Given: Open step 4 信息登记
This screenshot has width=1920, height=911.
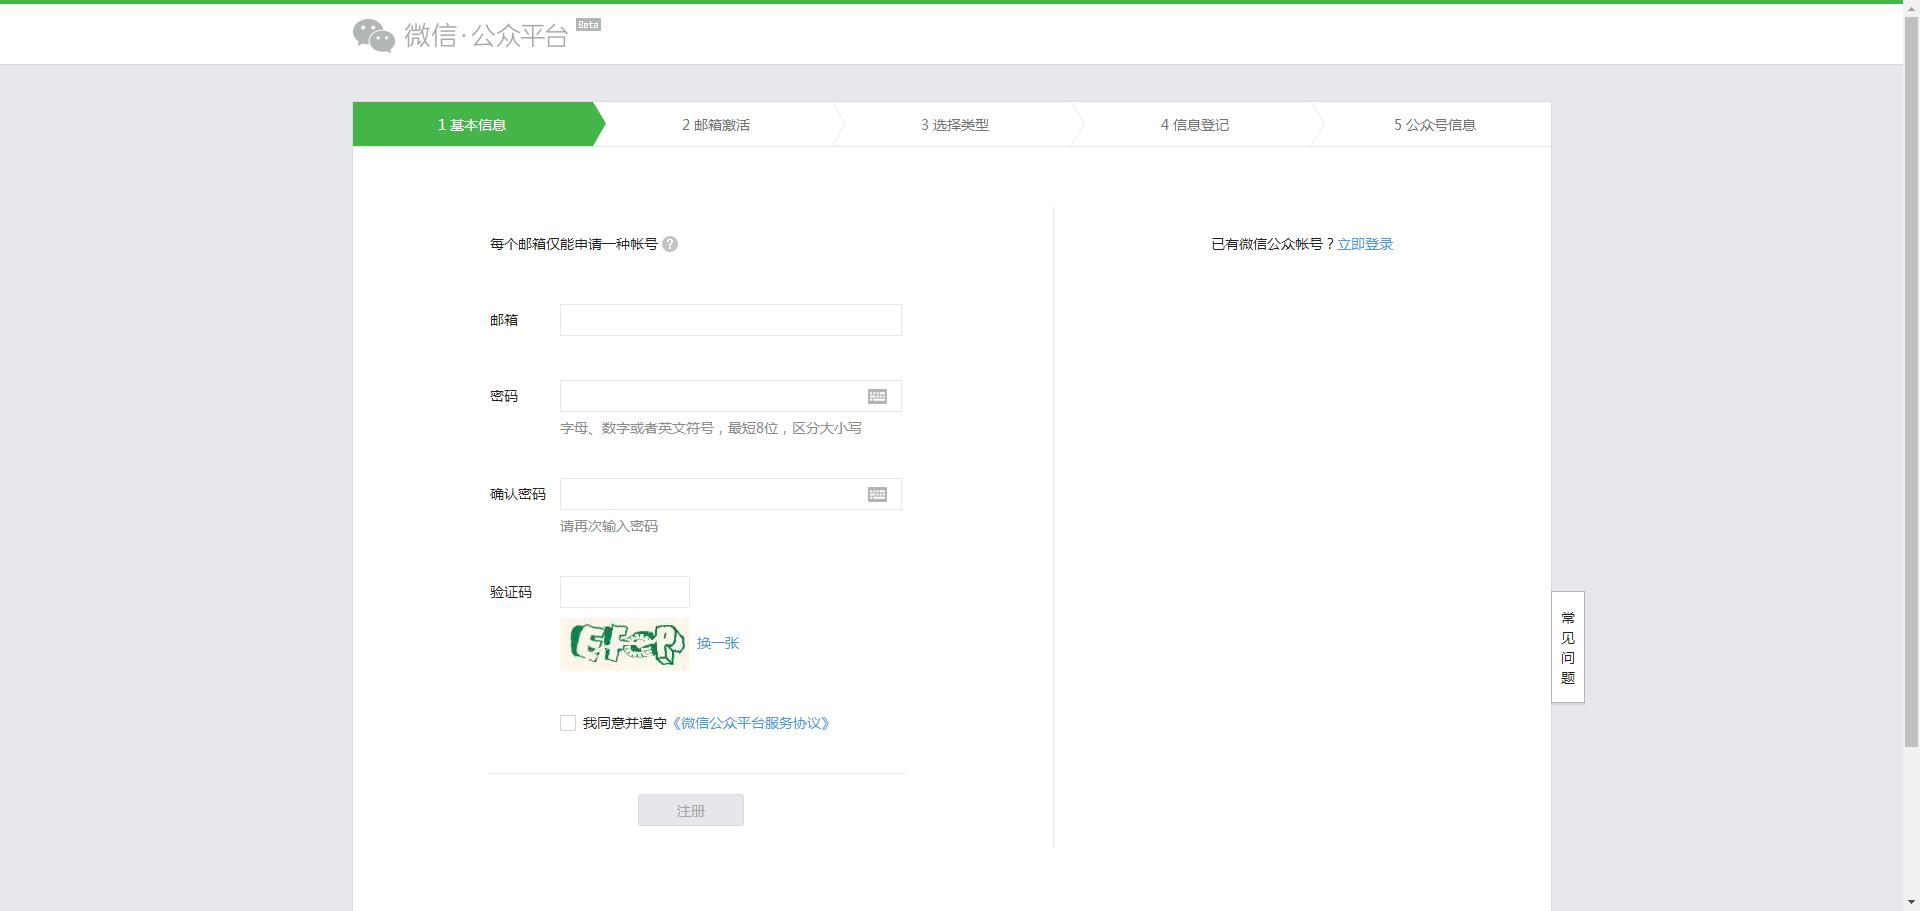Looking at the screenshot, I should pyautogui.click(x=1195, y=124).
